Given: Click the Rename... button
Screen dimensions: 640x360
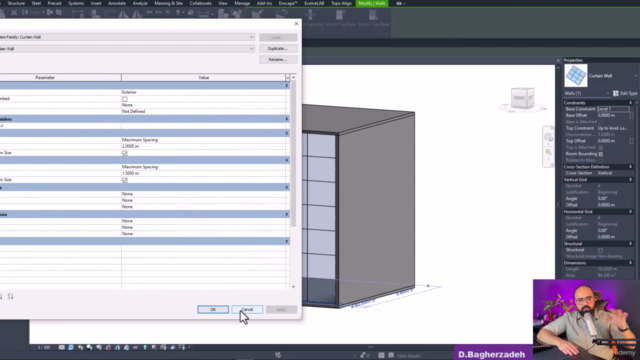Looking at the screenshot, I should tap(278, 60).
